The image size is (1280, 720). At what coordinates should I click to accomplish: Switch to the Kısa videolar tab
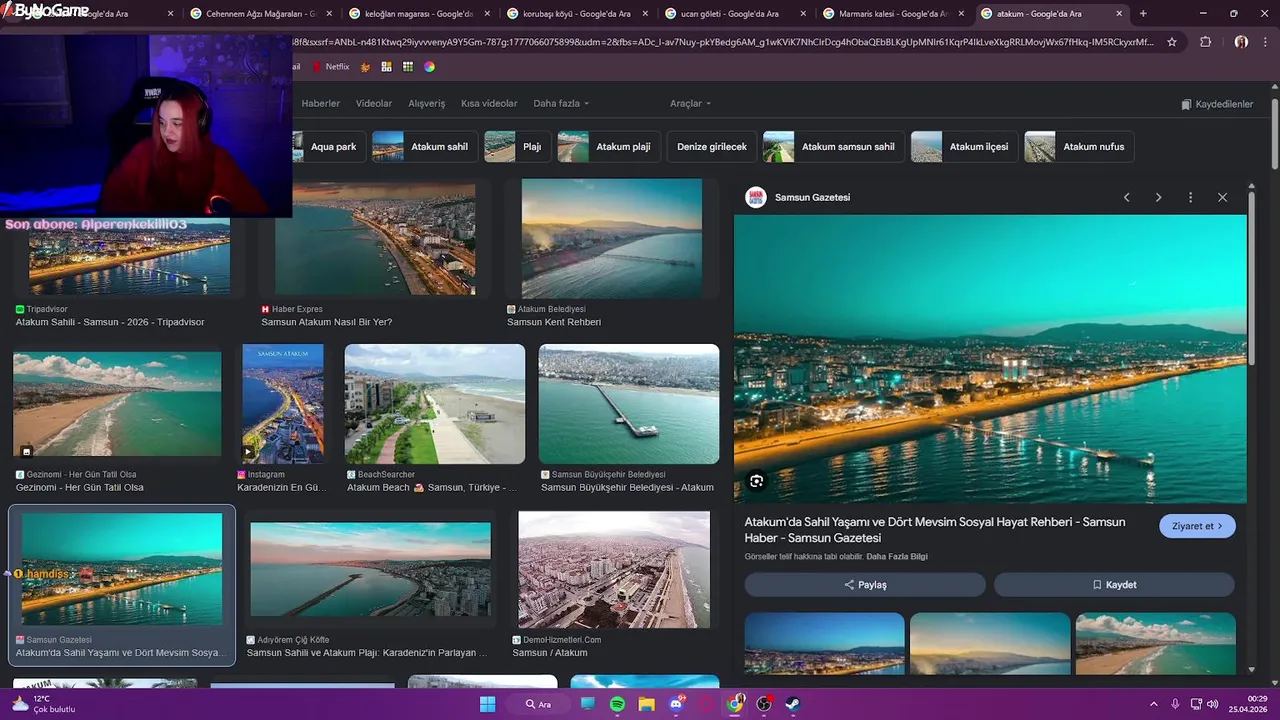[489, 104]
